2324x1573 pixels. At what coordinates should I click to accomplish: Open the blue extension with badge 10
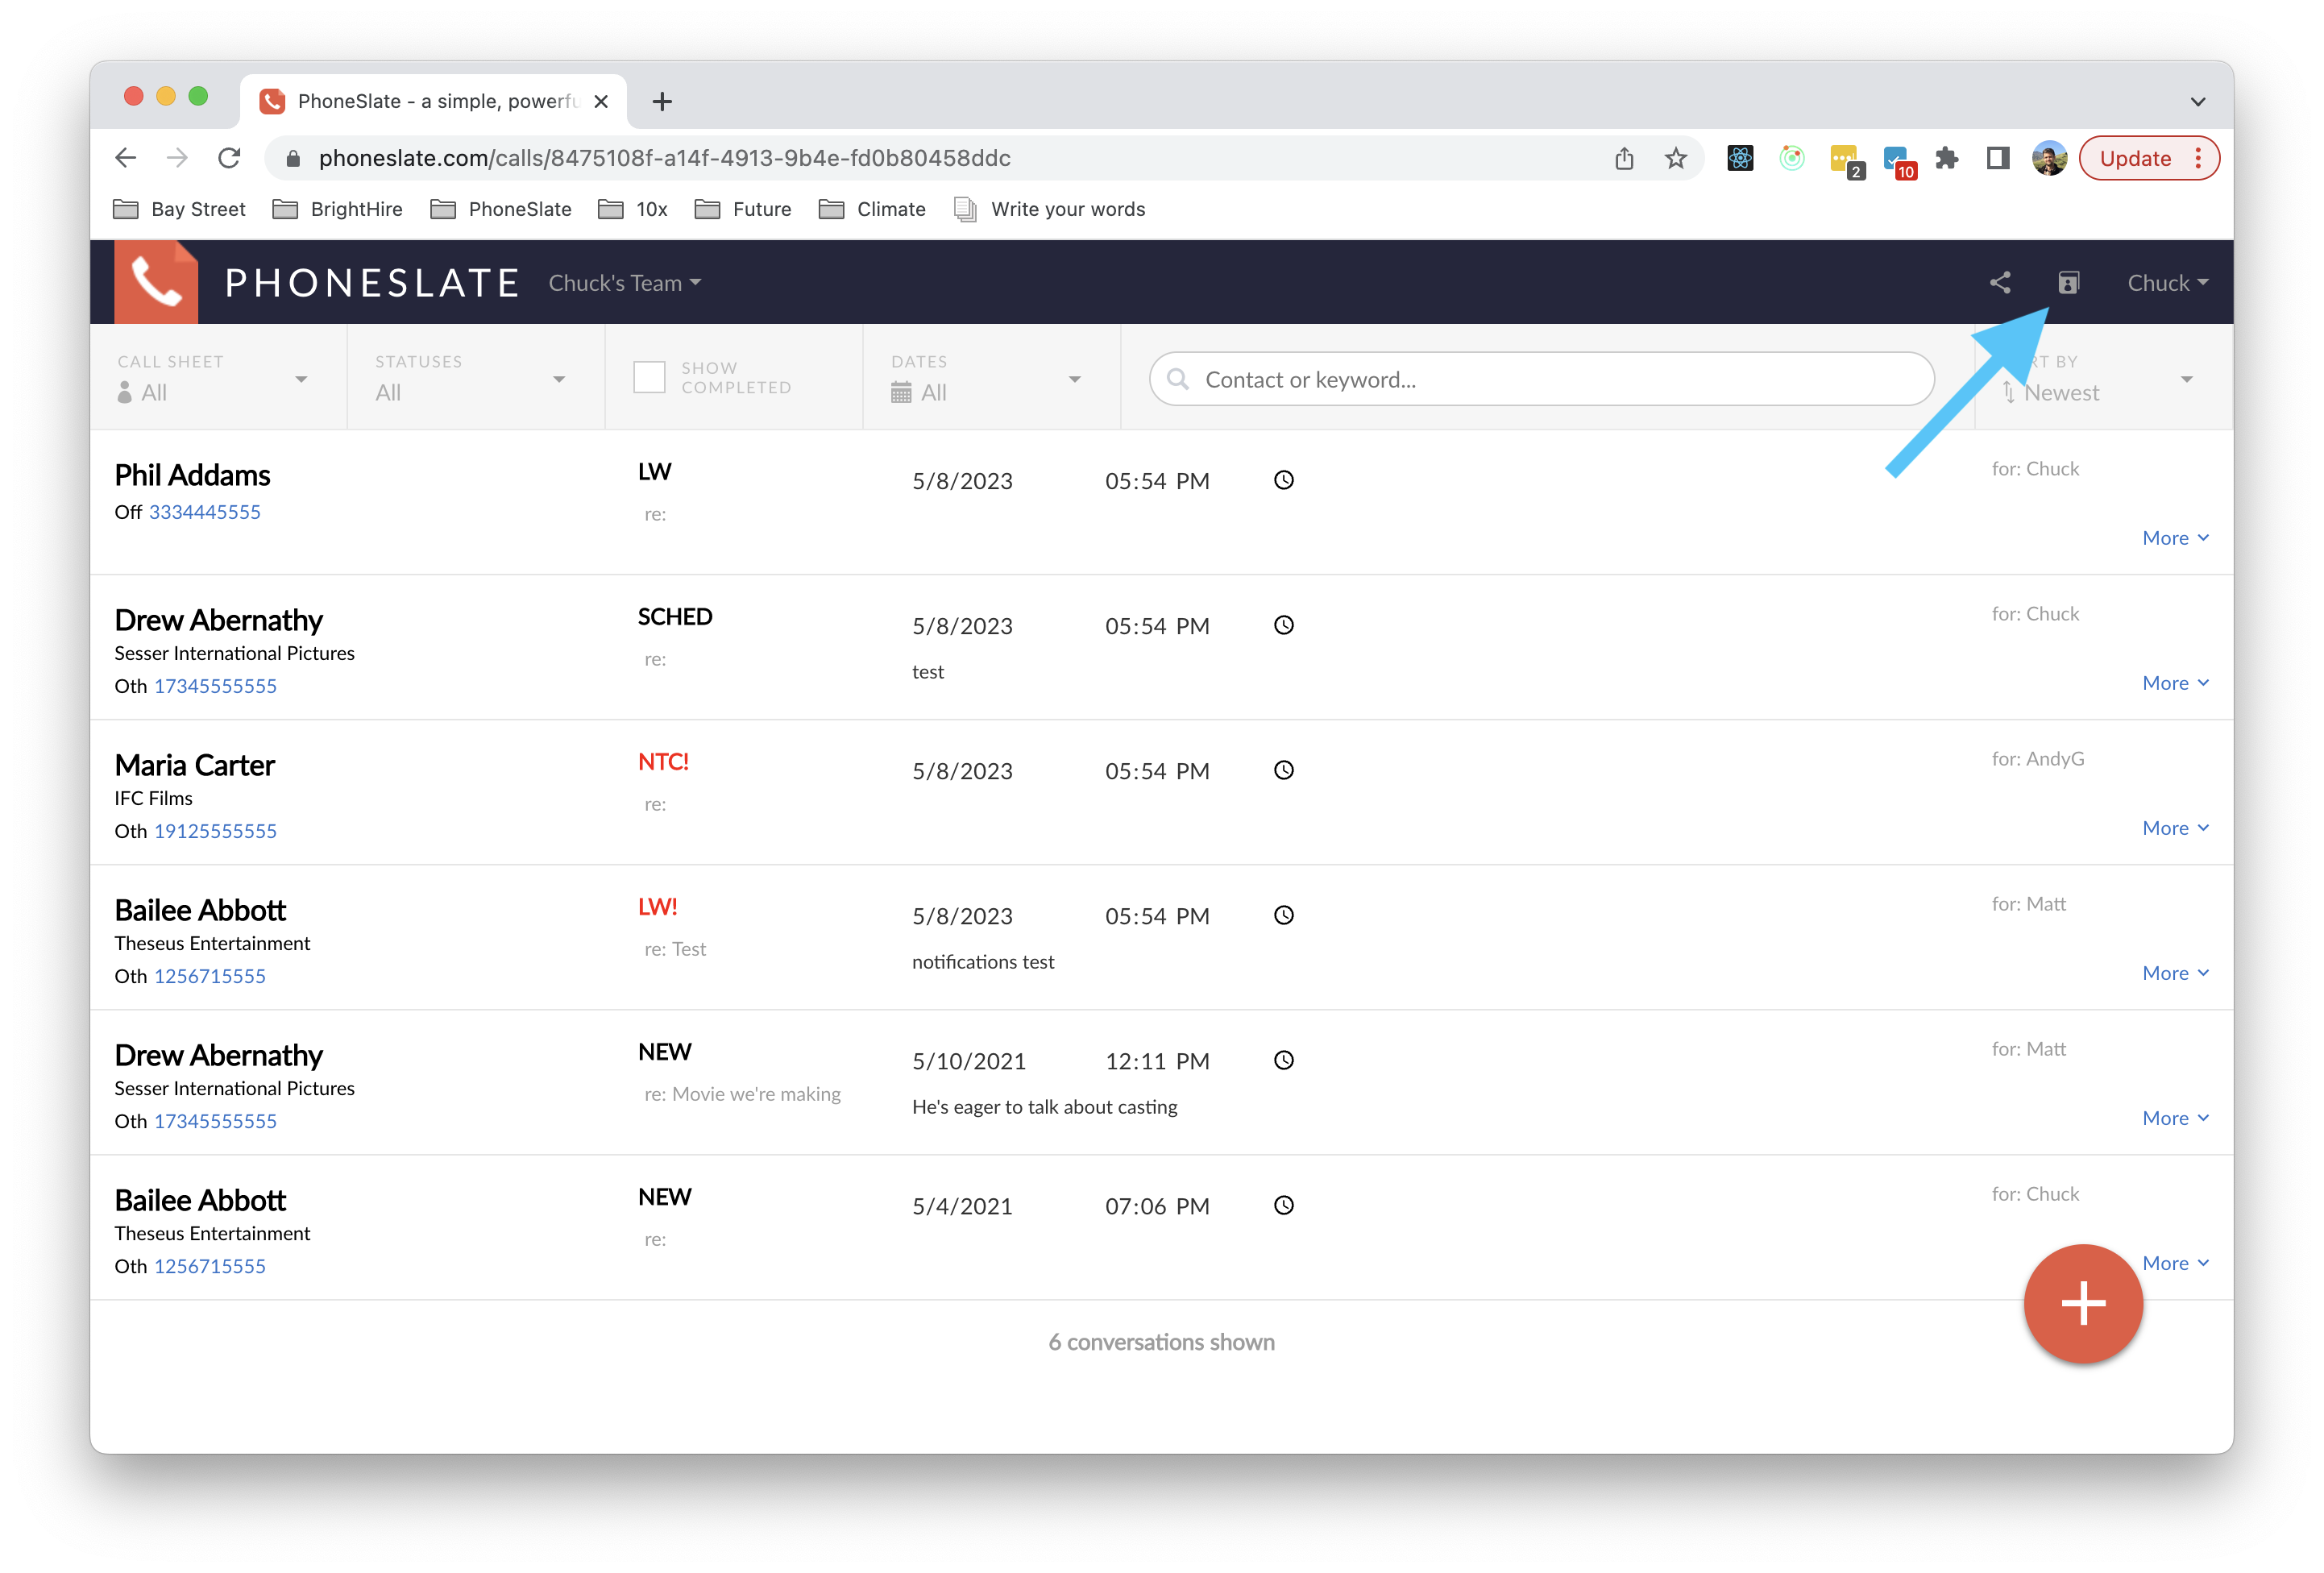coord(1898,160)
